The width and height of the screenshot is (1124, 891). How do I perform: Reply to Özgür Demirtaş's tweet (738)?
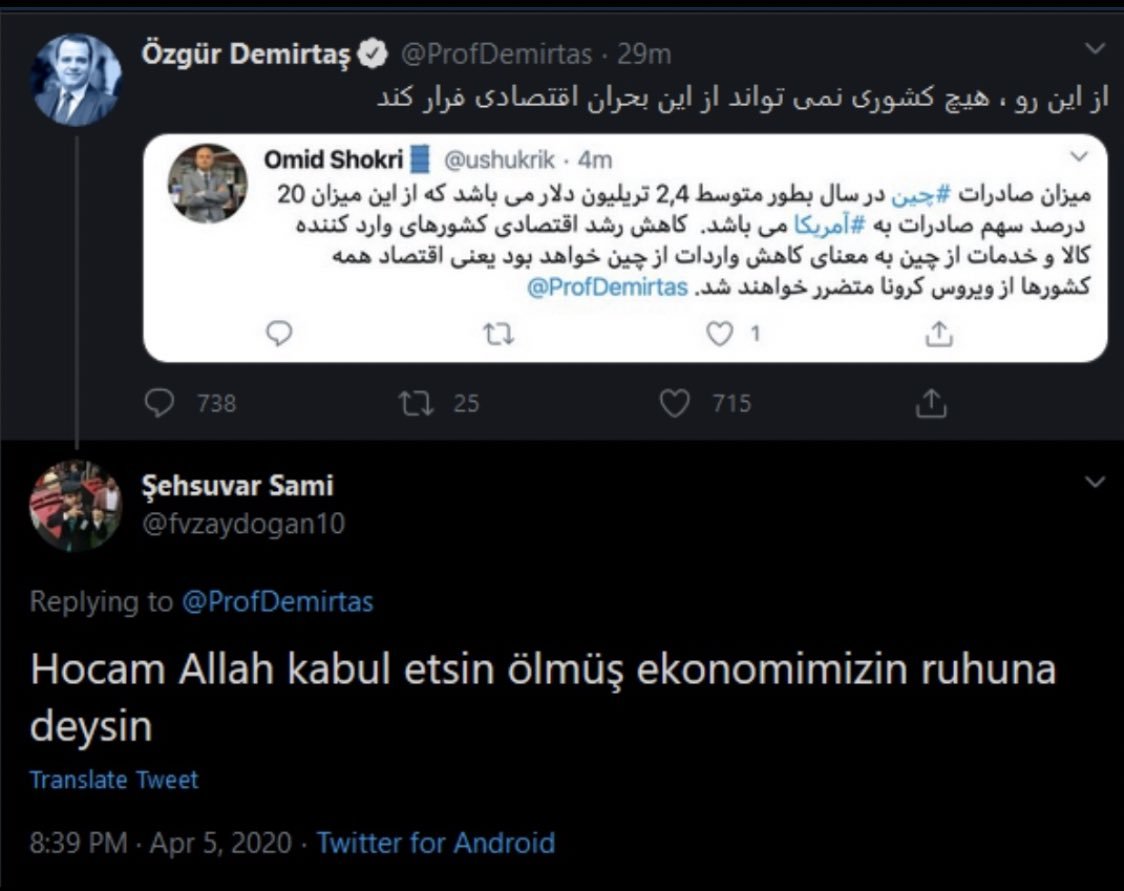160,403
